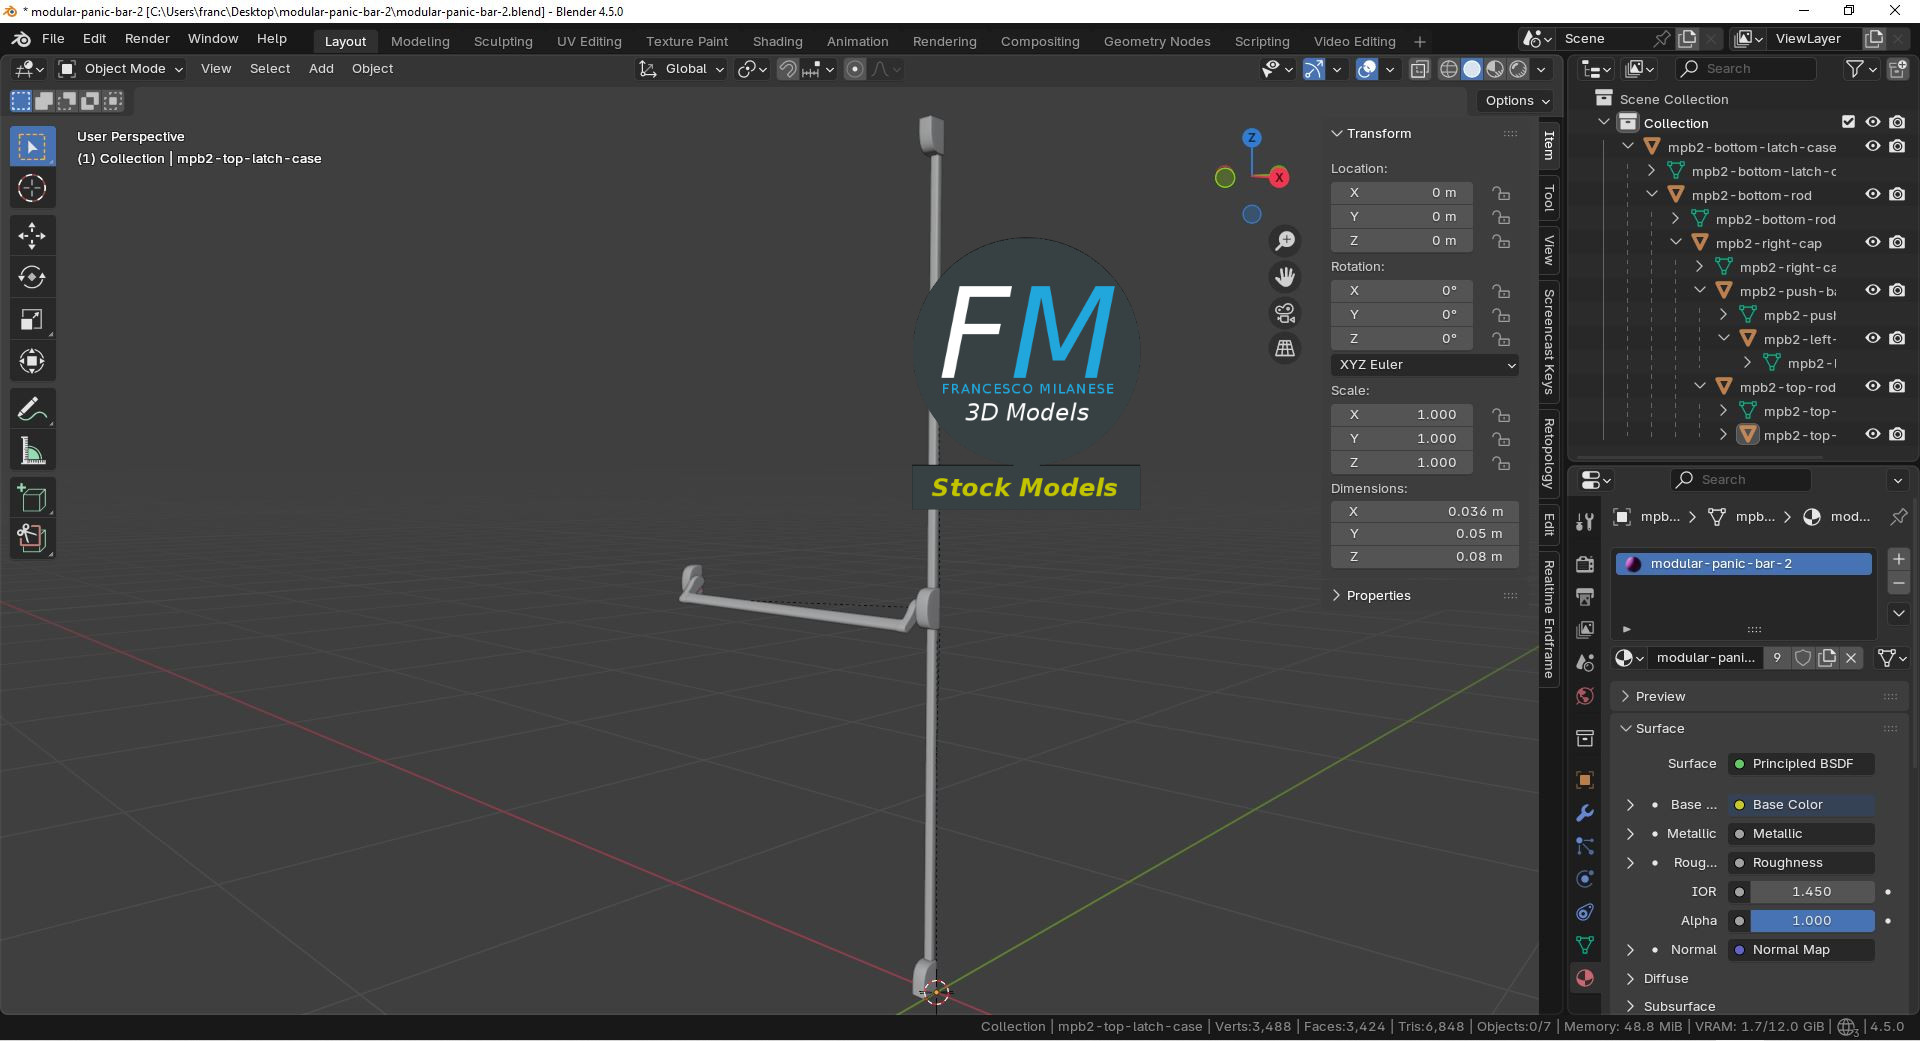This screenshot has height=1041, width=1920.
Task: Switch to Material Preview shading
Action: coord(1495,69)
